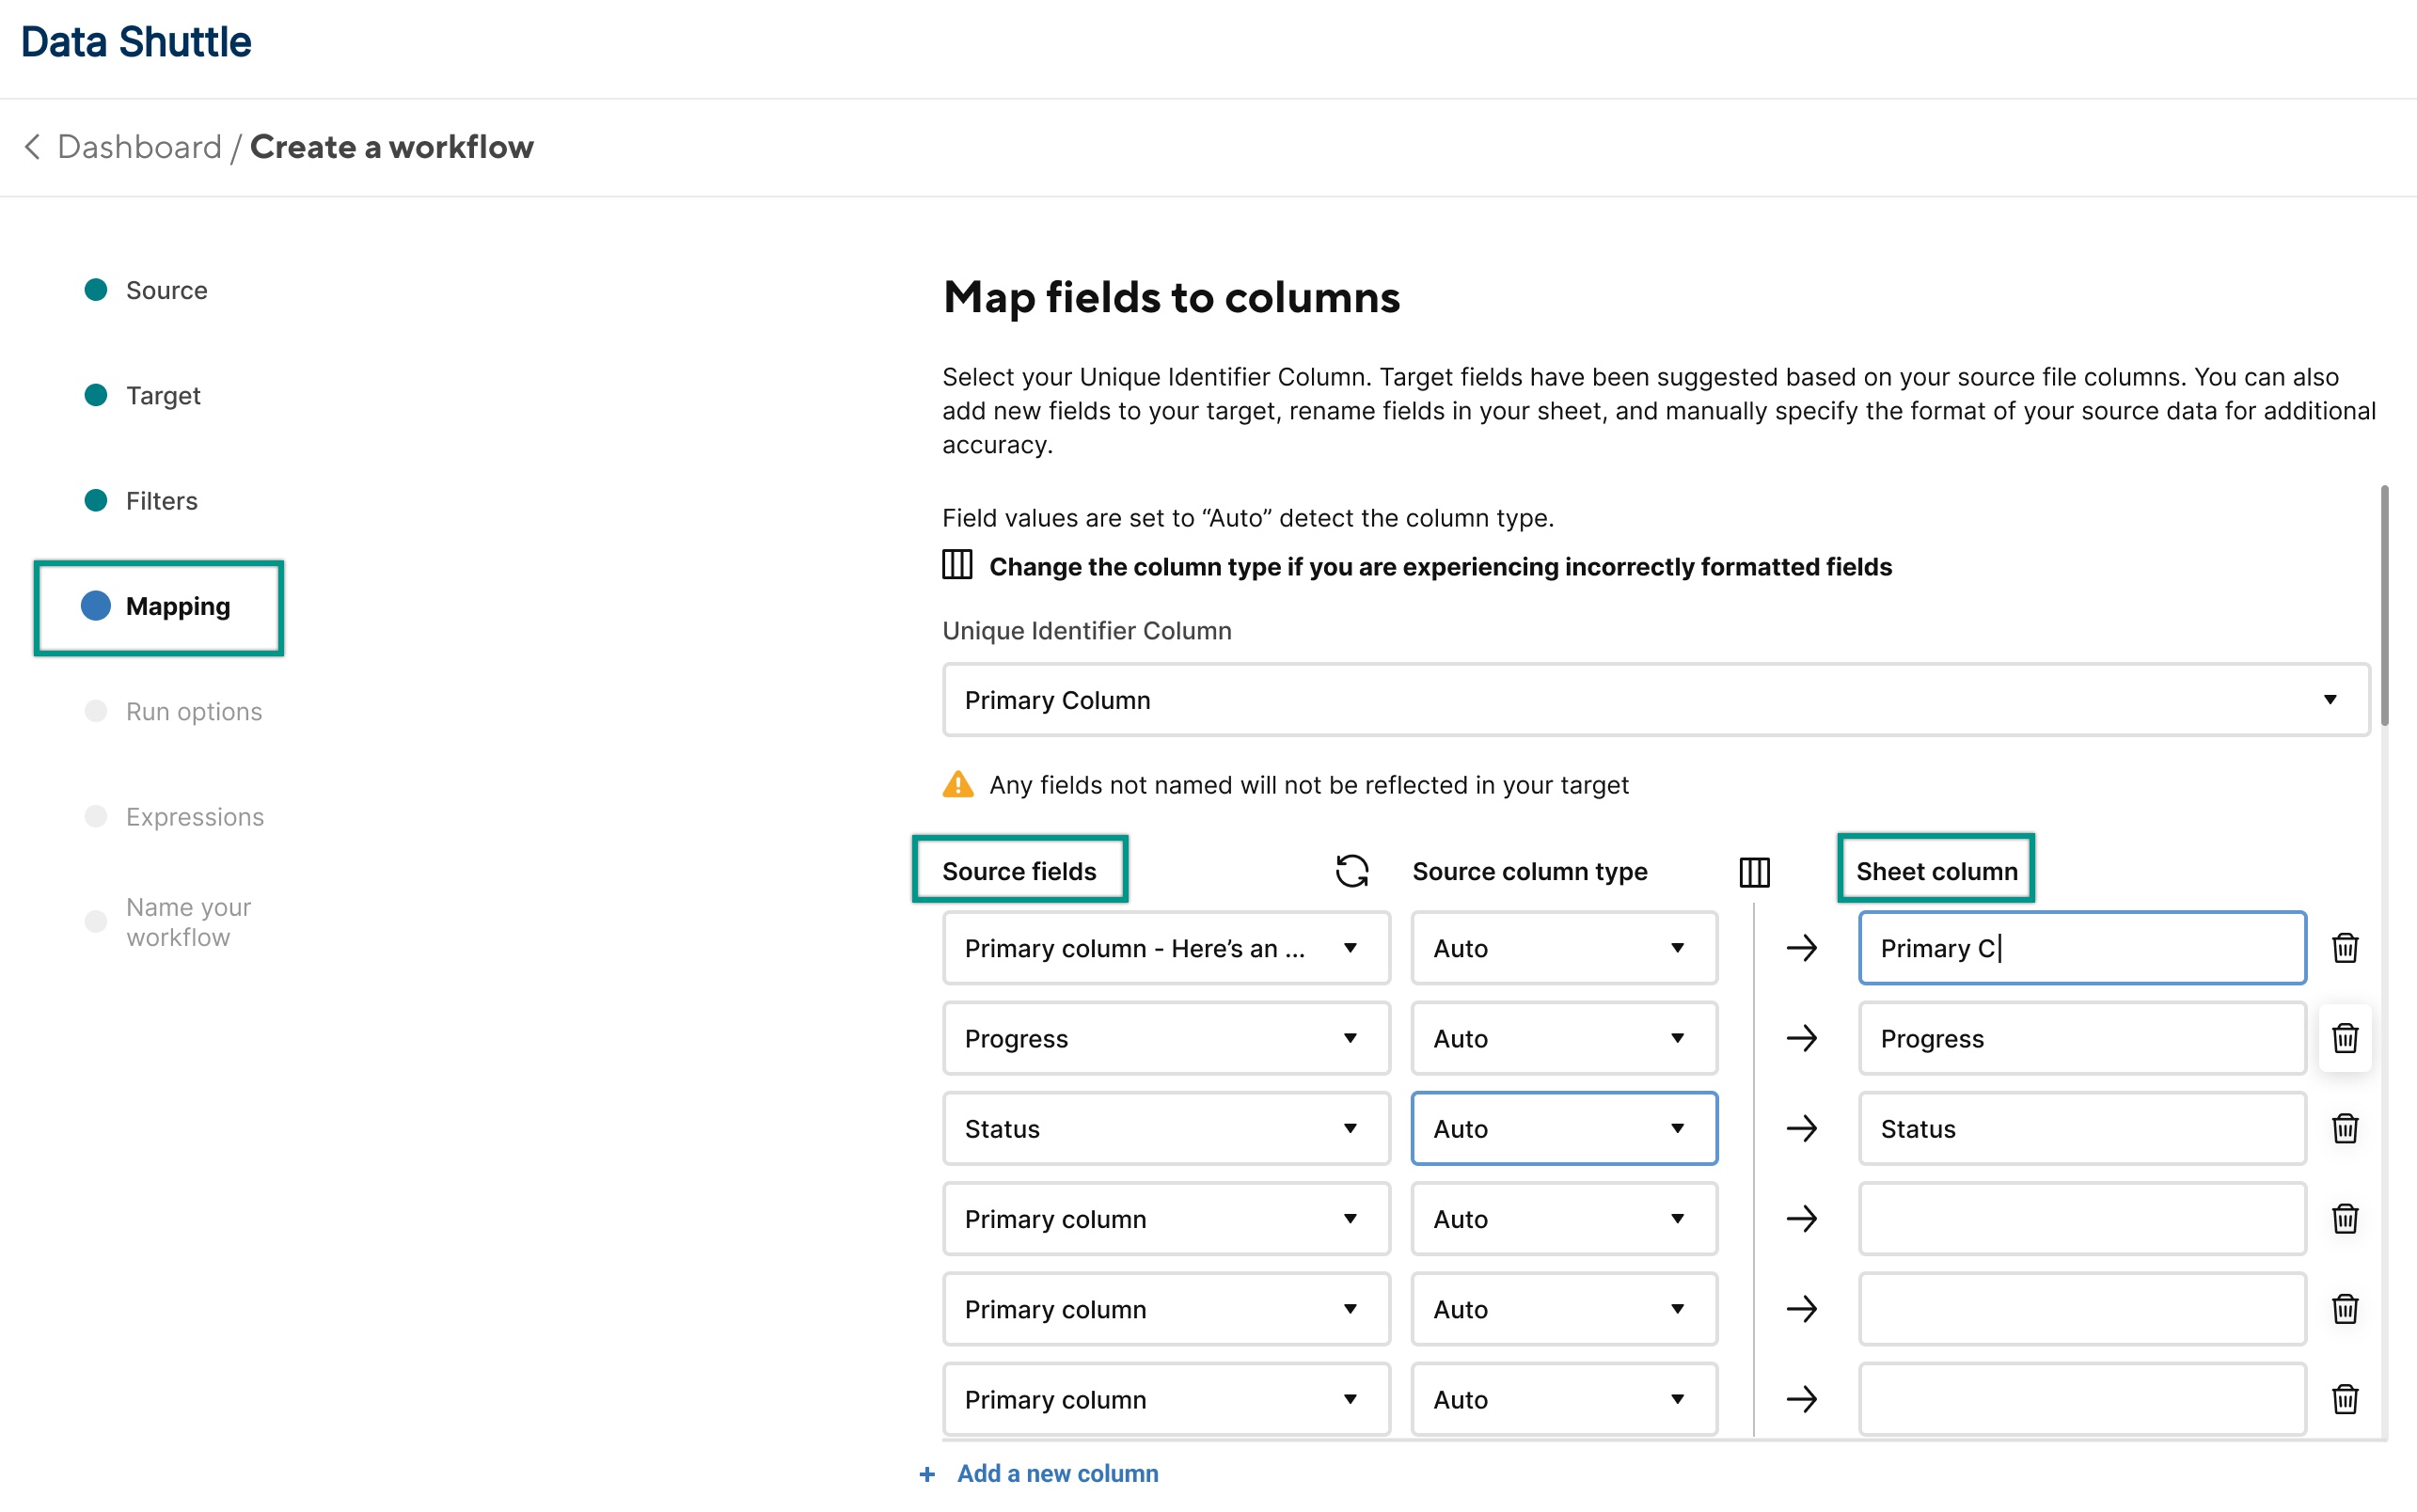Open the Unique Identifier Column dropdown
This screenshot has width=2417, height=1512.
coord(1655,699)
